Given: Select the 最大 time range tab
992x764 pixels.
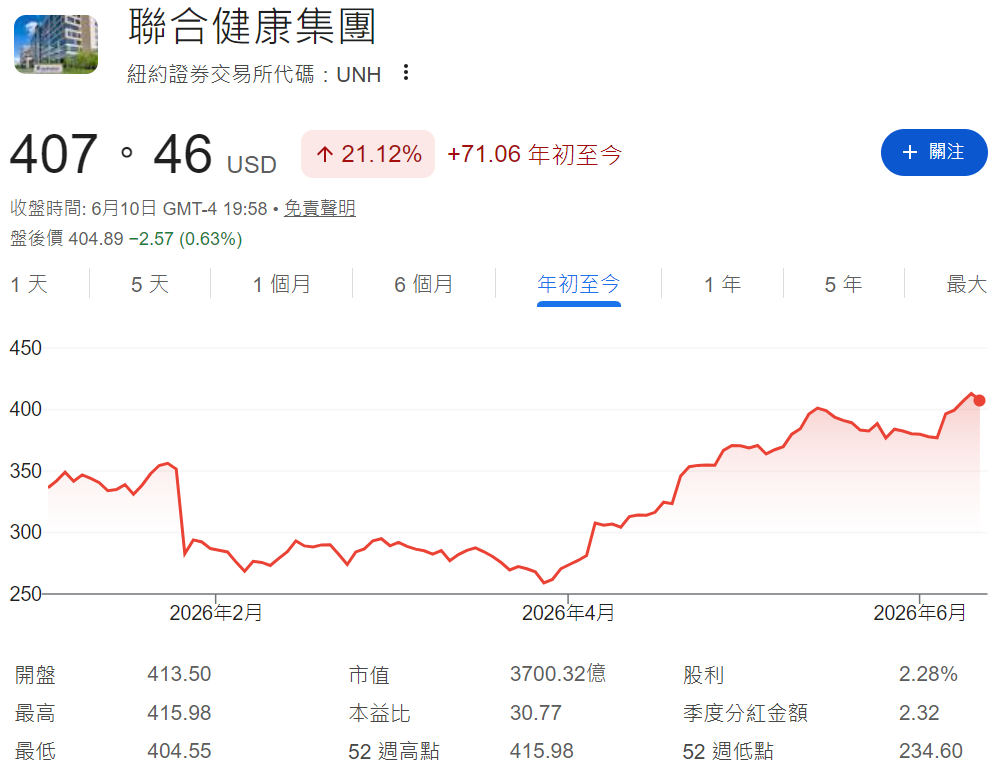Looking at the screenshot, I should [967, 284].
